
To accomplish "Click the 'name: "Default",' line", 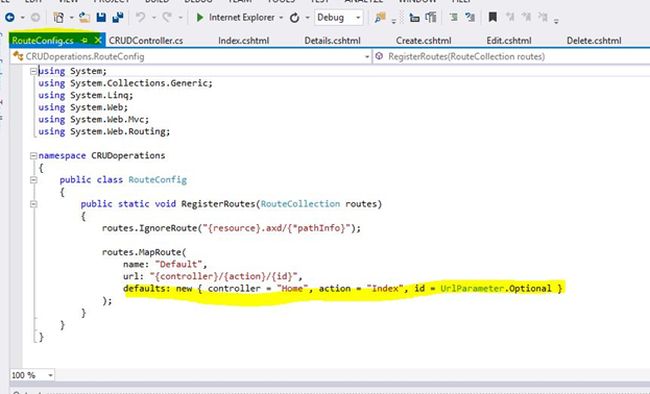I will 165,264.
